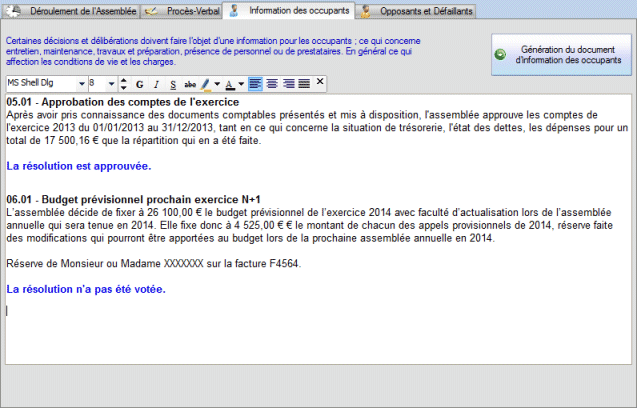This screenshot has width=637, height=408.
Task: Center-align the text
Action: point(272,84)
